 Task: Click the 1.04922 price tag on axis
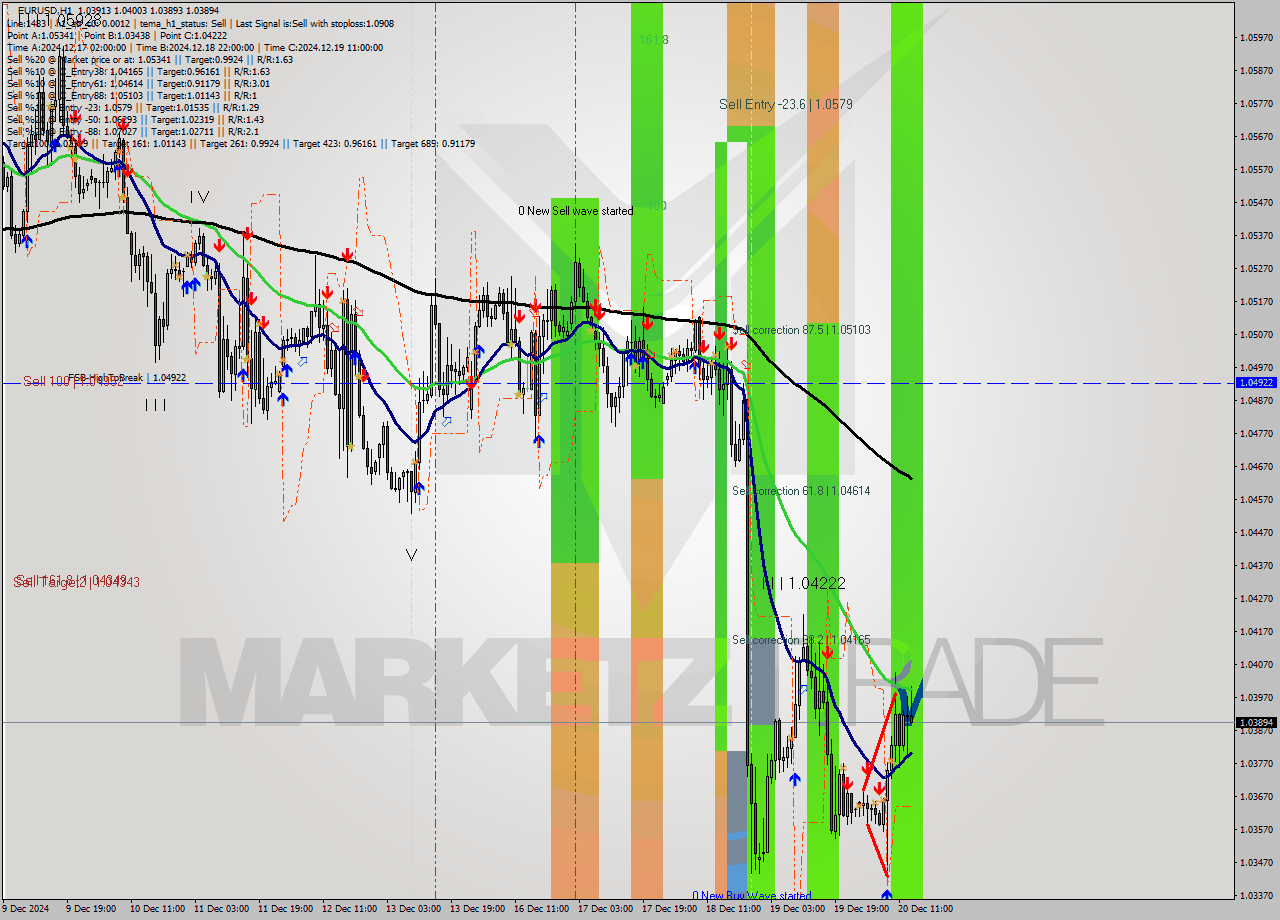coord(1256,383)
